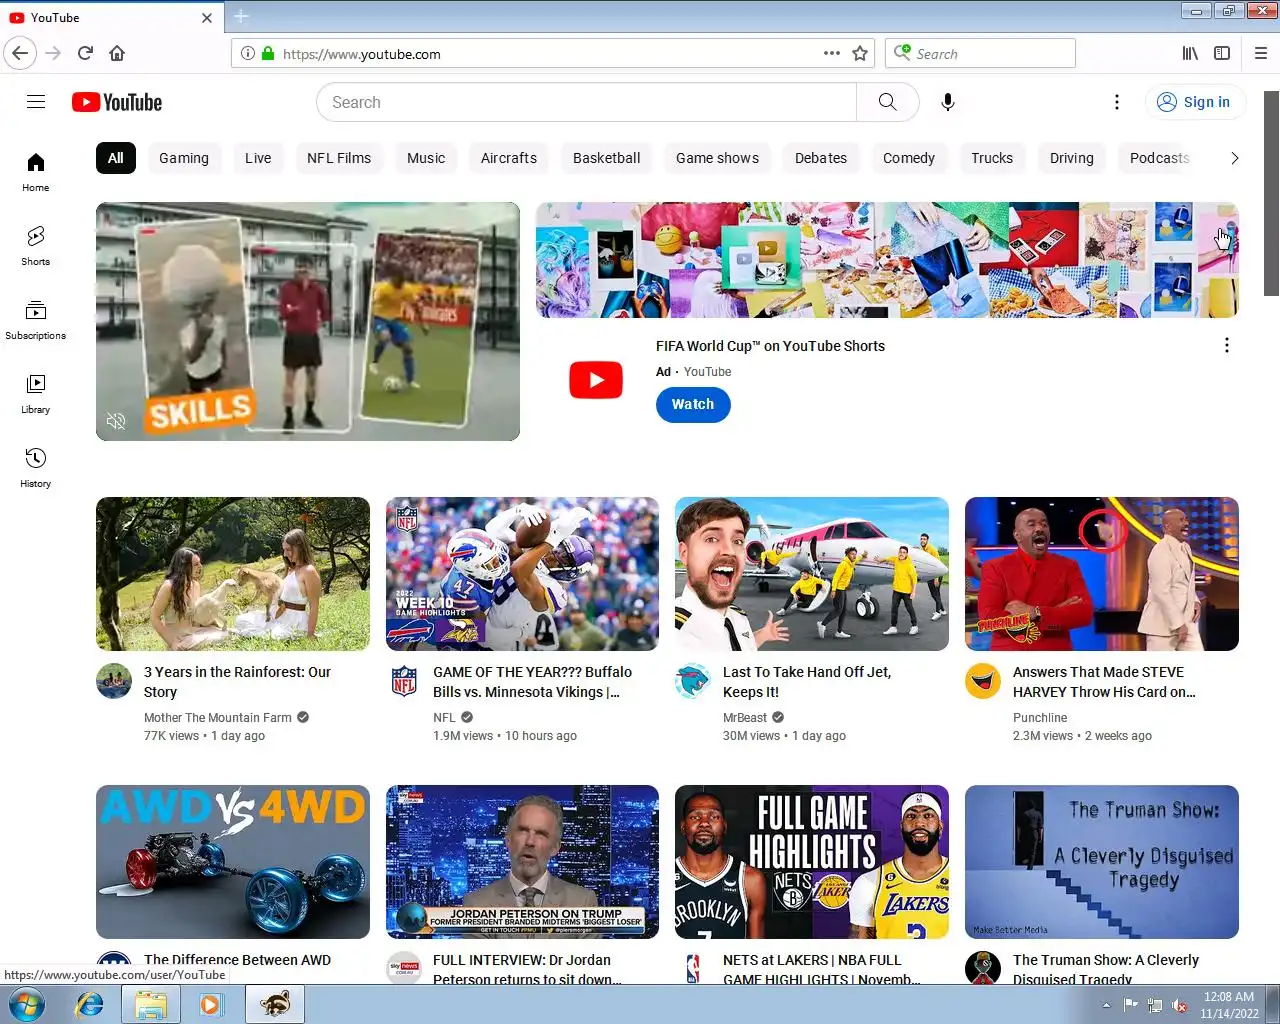
Task: Click the blue Watch button
Action: tap(693, 404)
